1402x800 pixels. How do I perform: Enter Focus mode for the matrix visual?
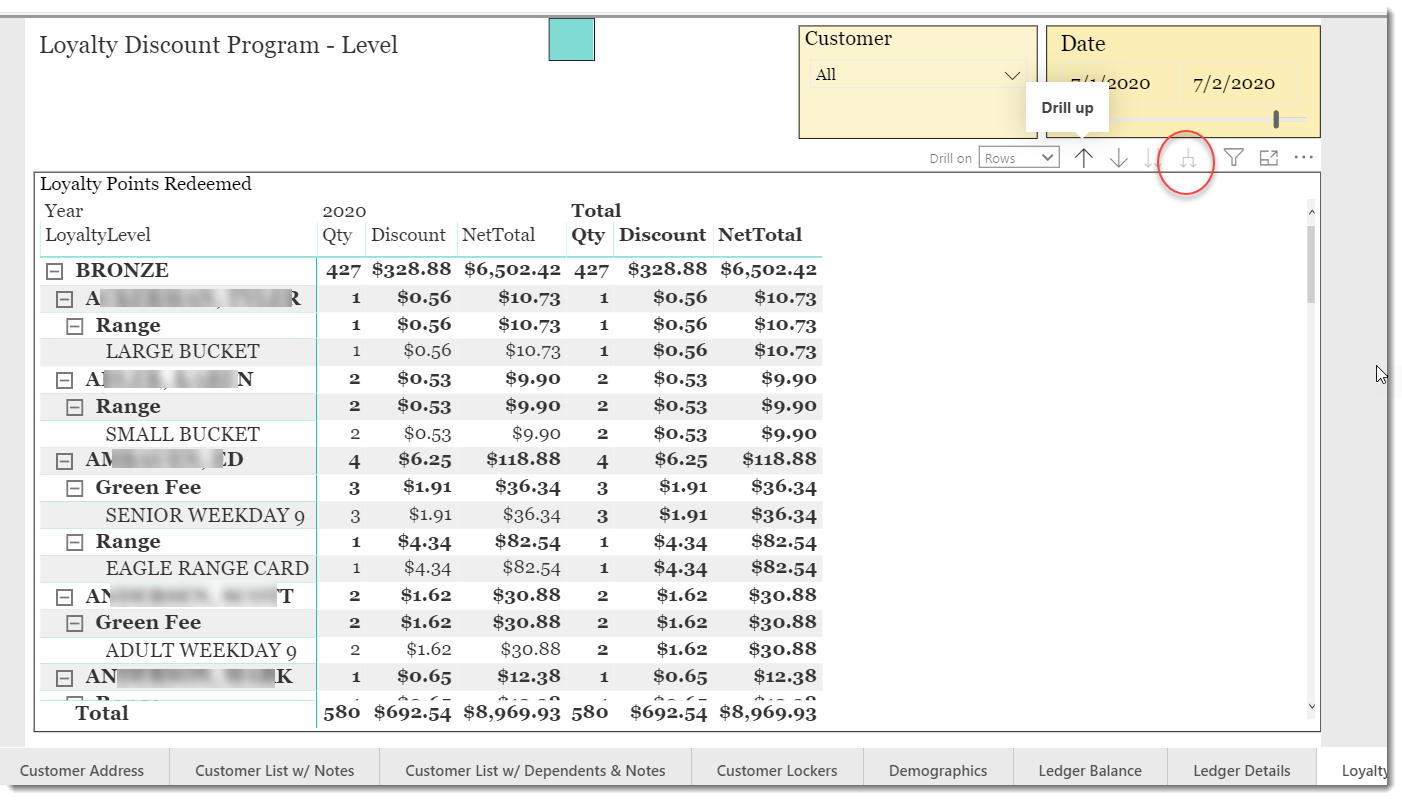1268,157
